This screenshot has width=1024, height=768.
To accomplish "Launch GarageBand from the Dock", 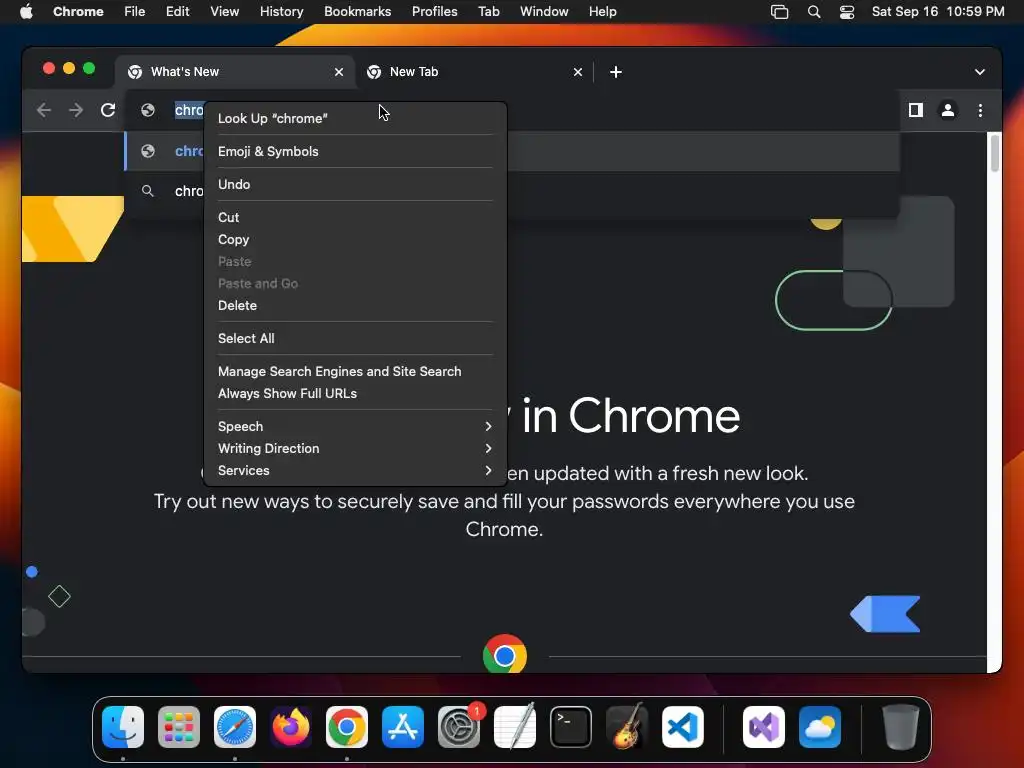I will 627,727.
